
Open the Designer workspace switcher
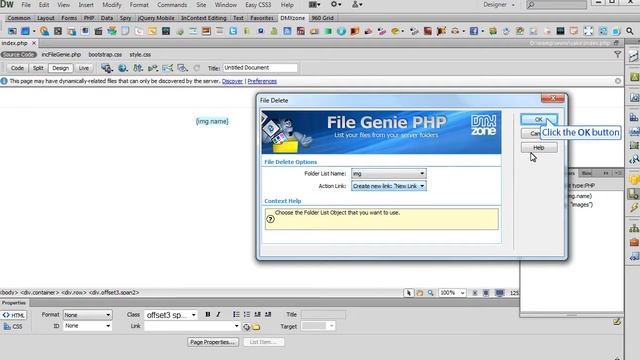tap(499, 5)
